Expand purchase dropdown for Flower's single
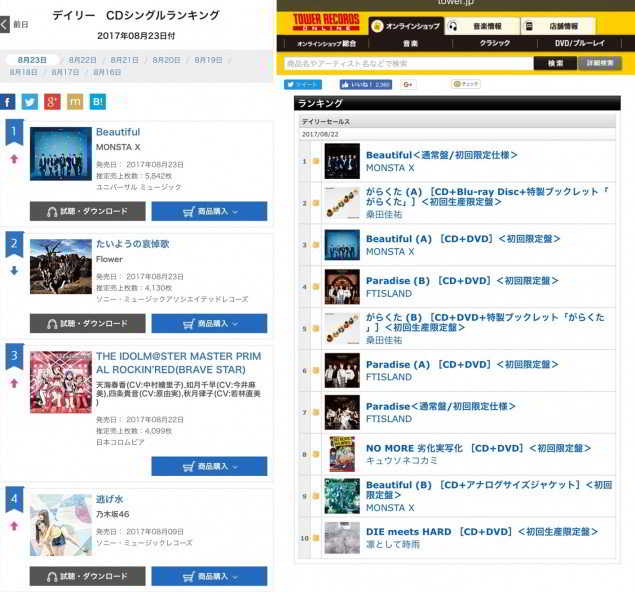635x592 pixels. click(209, 324)
